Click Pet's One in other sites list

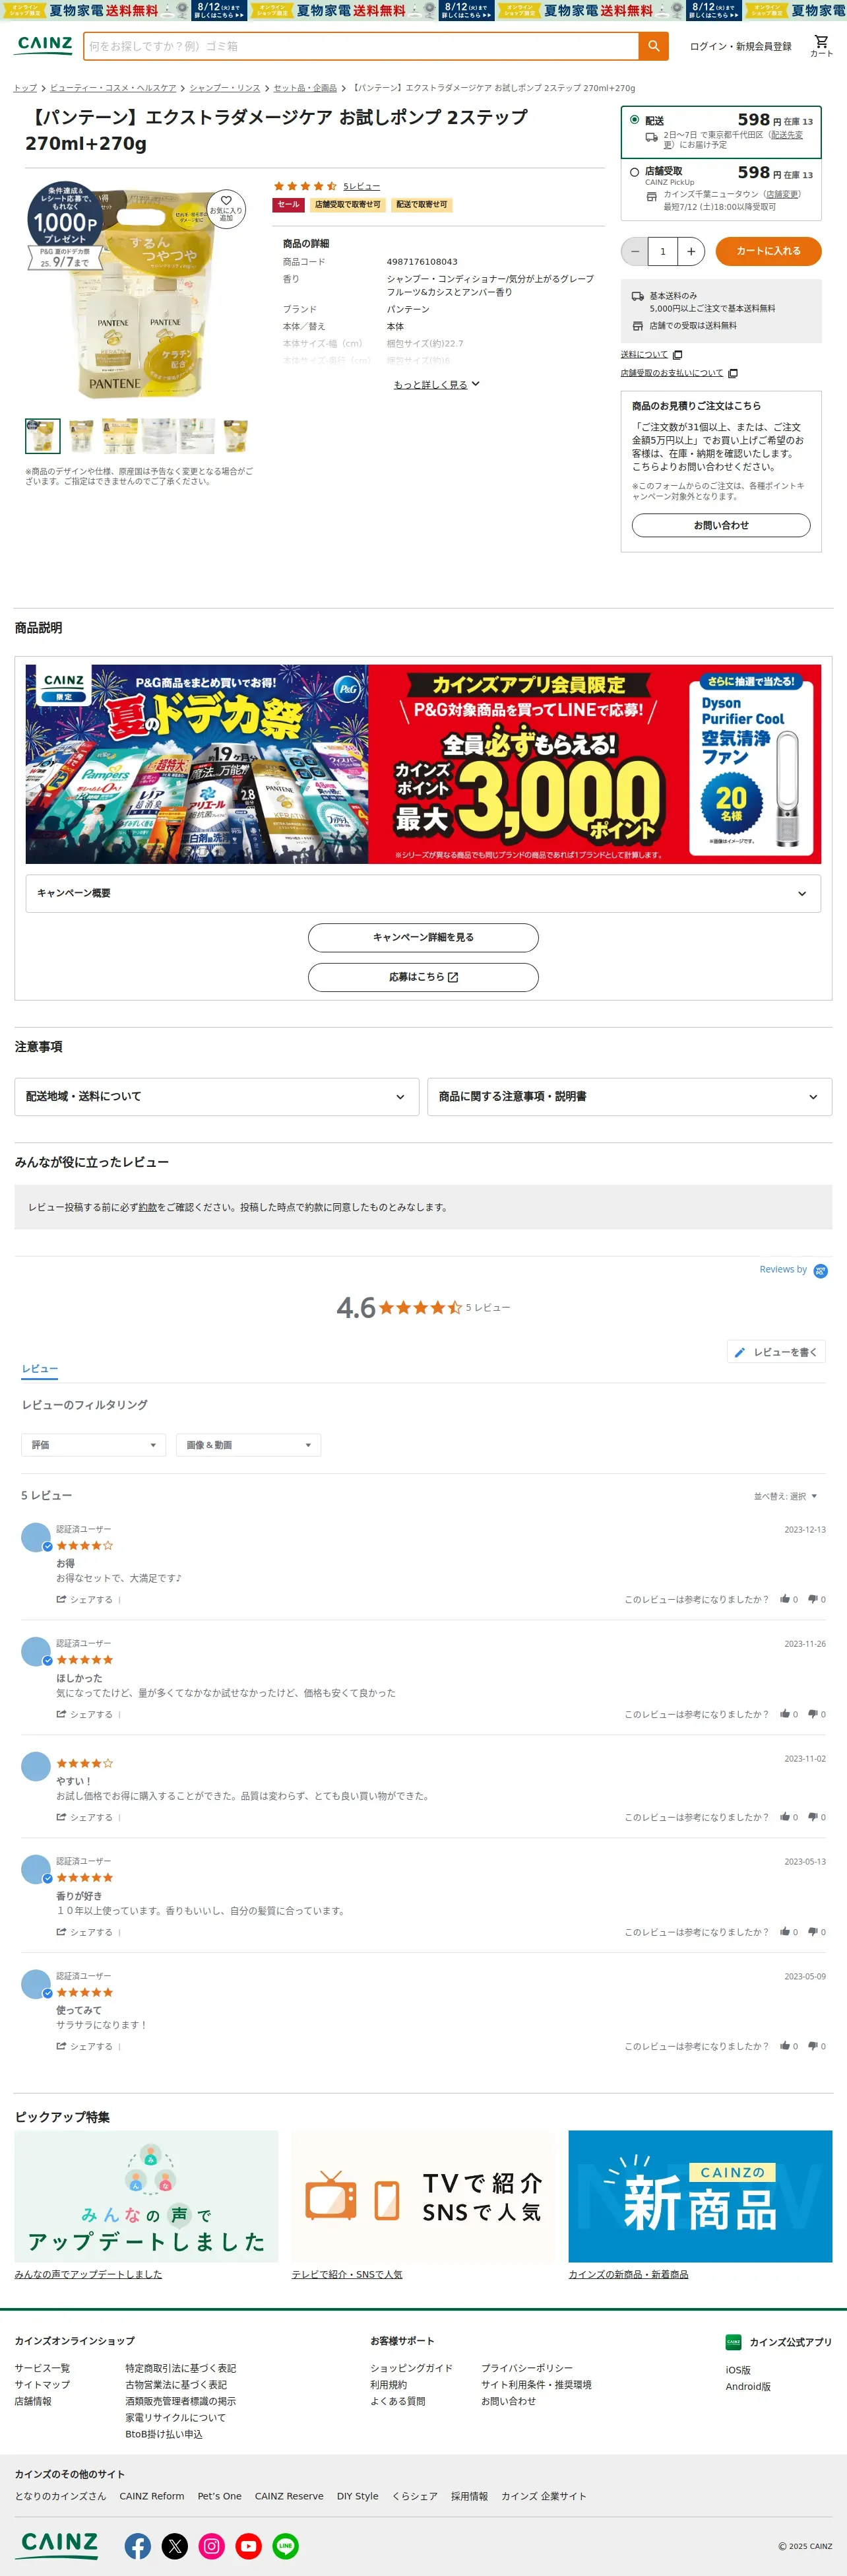click(219, 2496)
